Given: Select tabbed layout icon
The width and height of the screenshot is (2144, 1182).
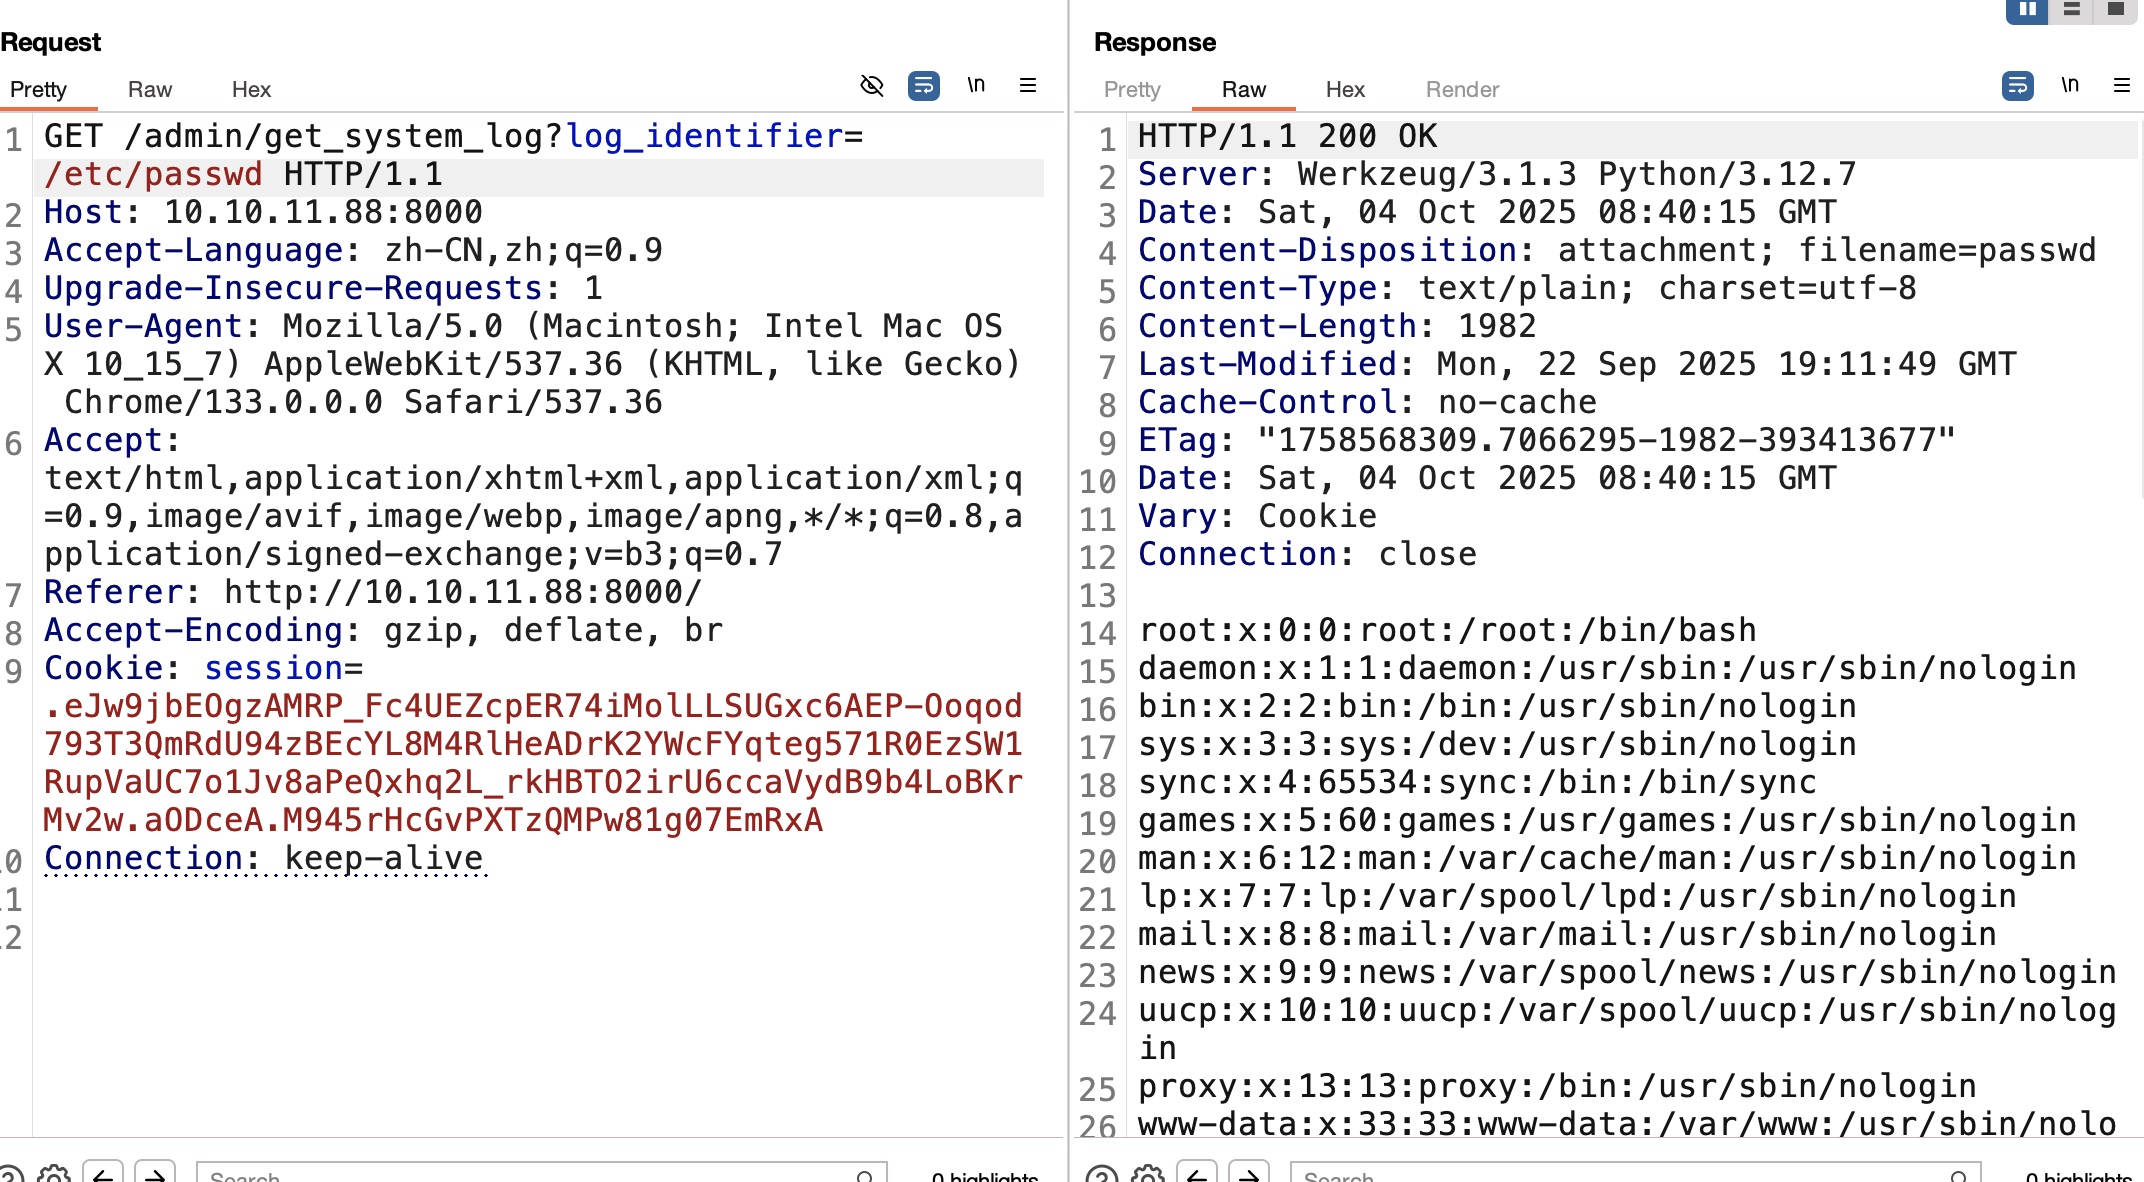Looking at the screenshot, I should pyautogui.click(x=2116, y=10).
